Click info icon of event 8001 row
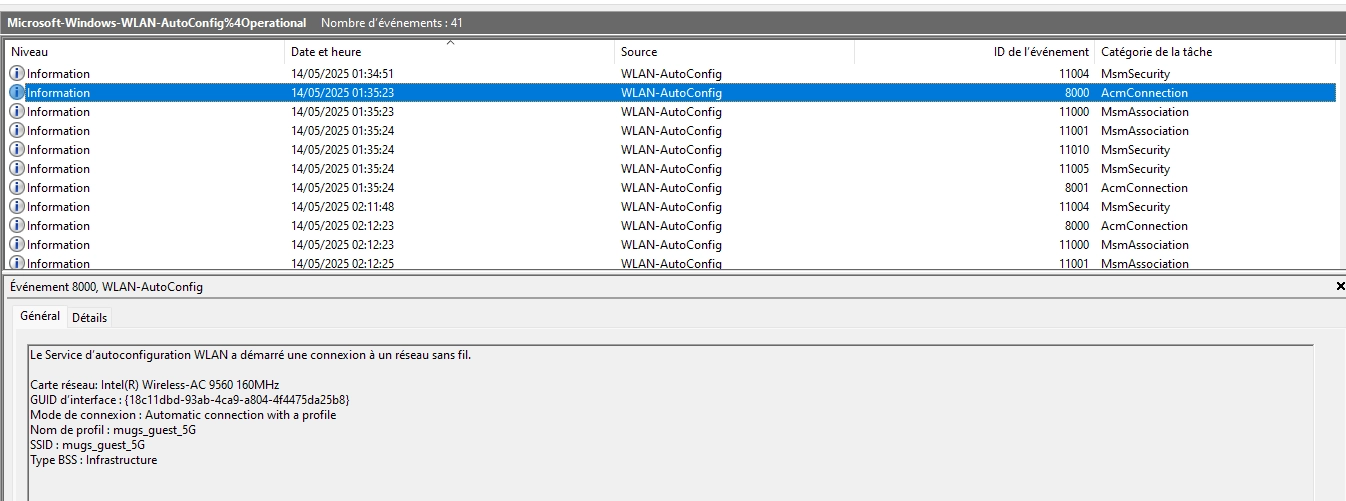The image size is (1346, 501). pos(17,188)
